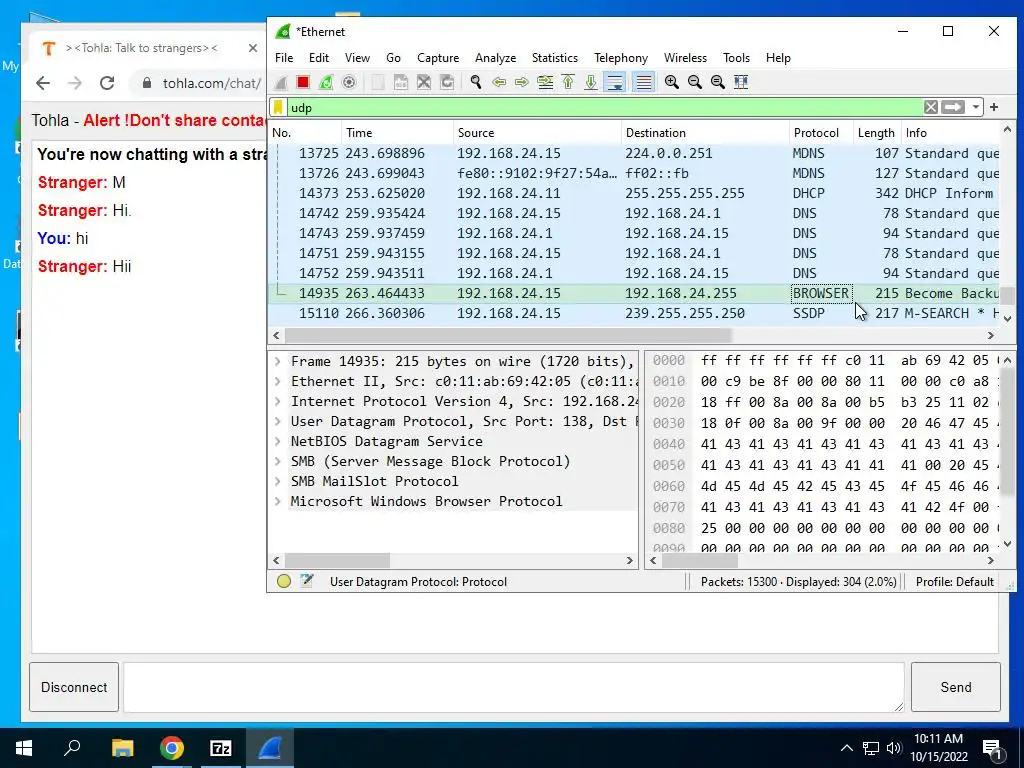Open the Analyze menu
The height and width of the screenshot is (768, 1024).
[495, 57]
